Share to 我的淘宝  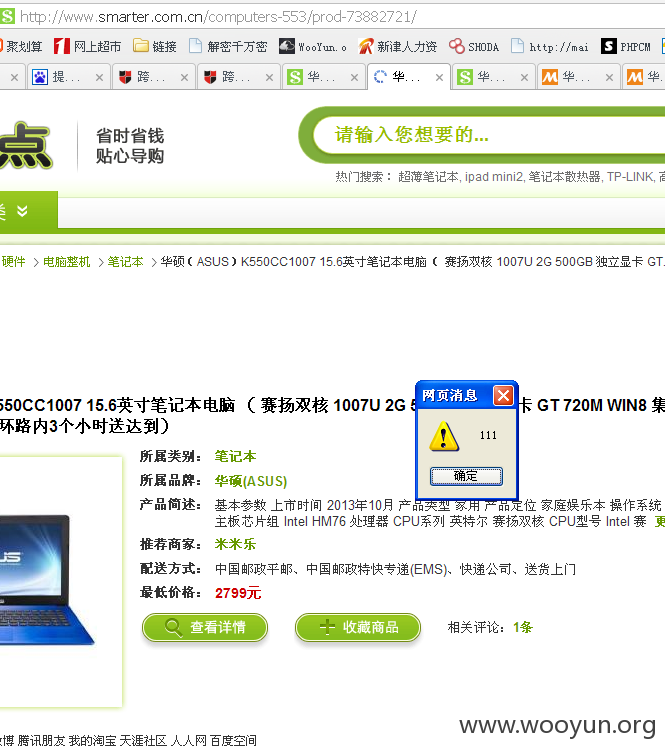(x=91, y=741)
